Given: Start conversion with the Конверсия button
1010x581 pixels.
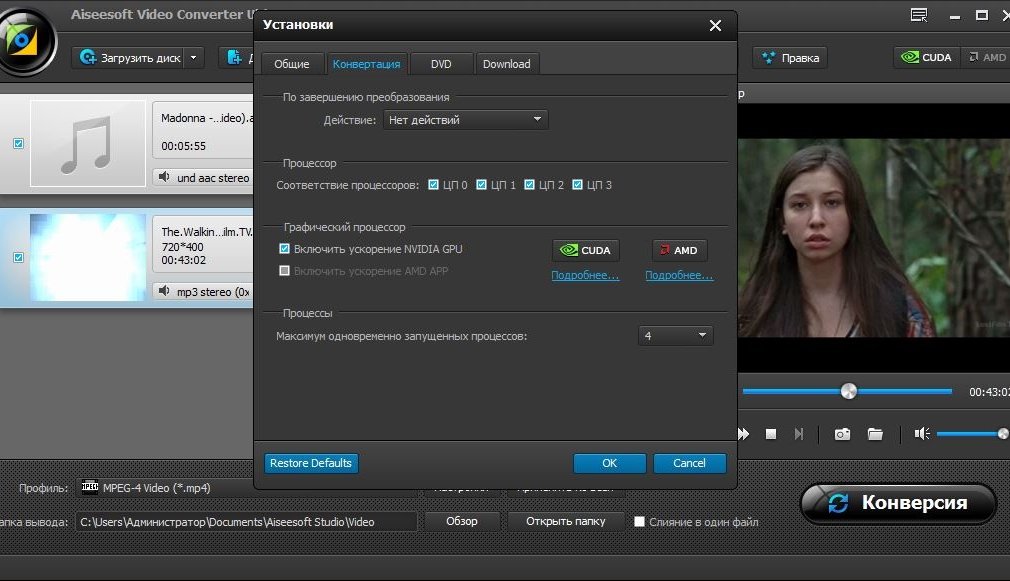Looking at the screenshot, I should 898,502.
